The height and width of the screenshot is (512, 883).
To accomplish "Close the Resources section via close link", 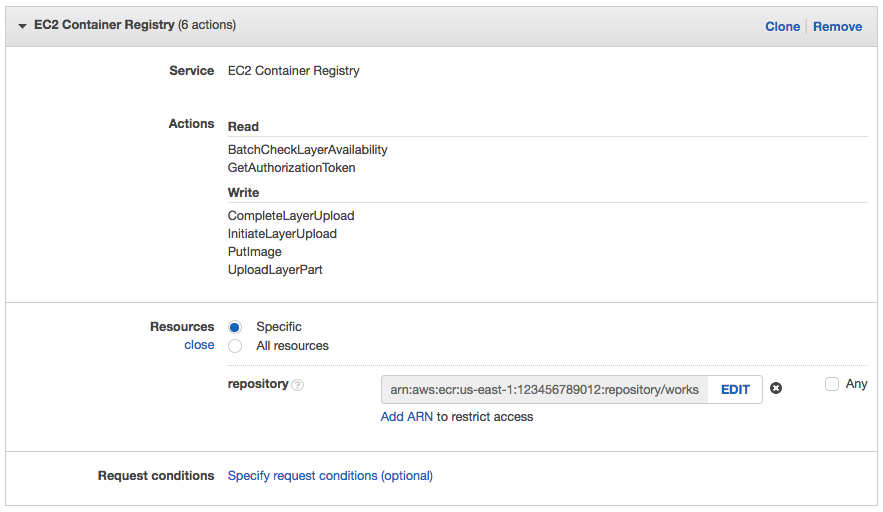I will click(x=199, y=345).
